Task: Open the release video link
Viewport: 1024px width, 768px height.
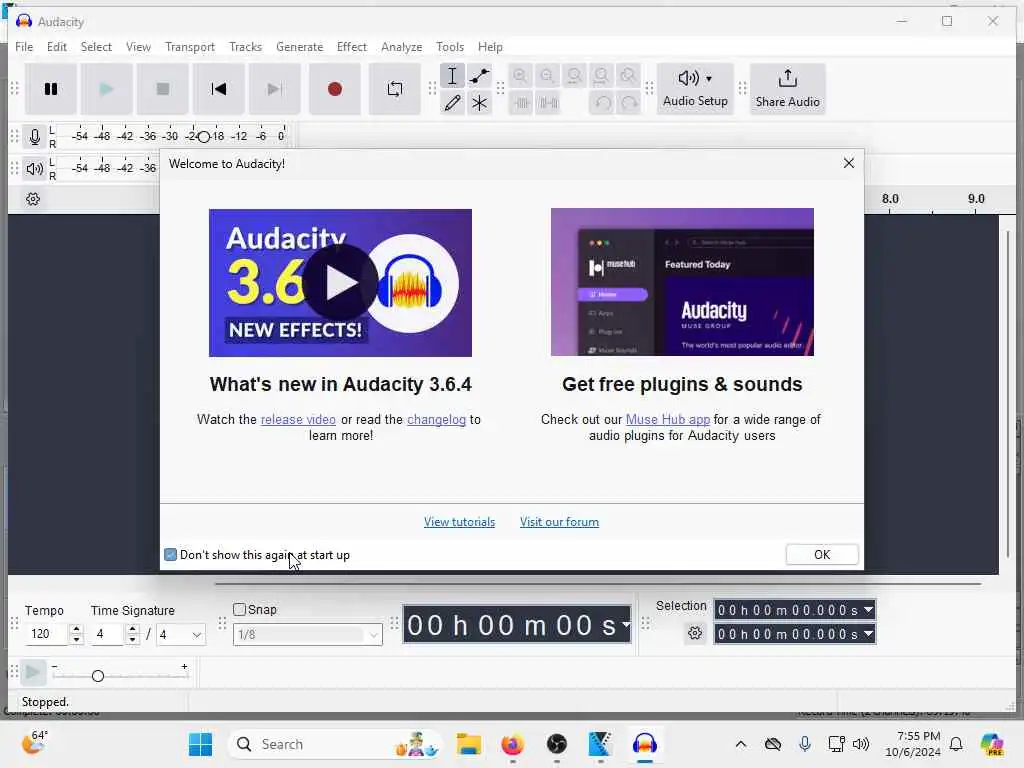Action: (298, 420)
